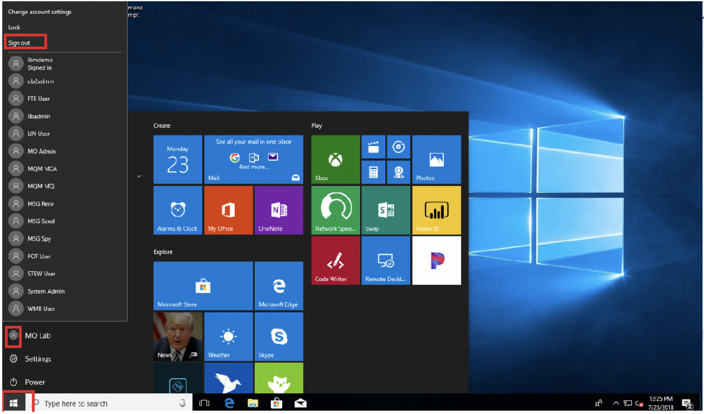This screenshot has height=414, width=704.
Task: Select Sign out from the account menu
Action: click(x=19, y=43)
